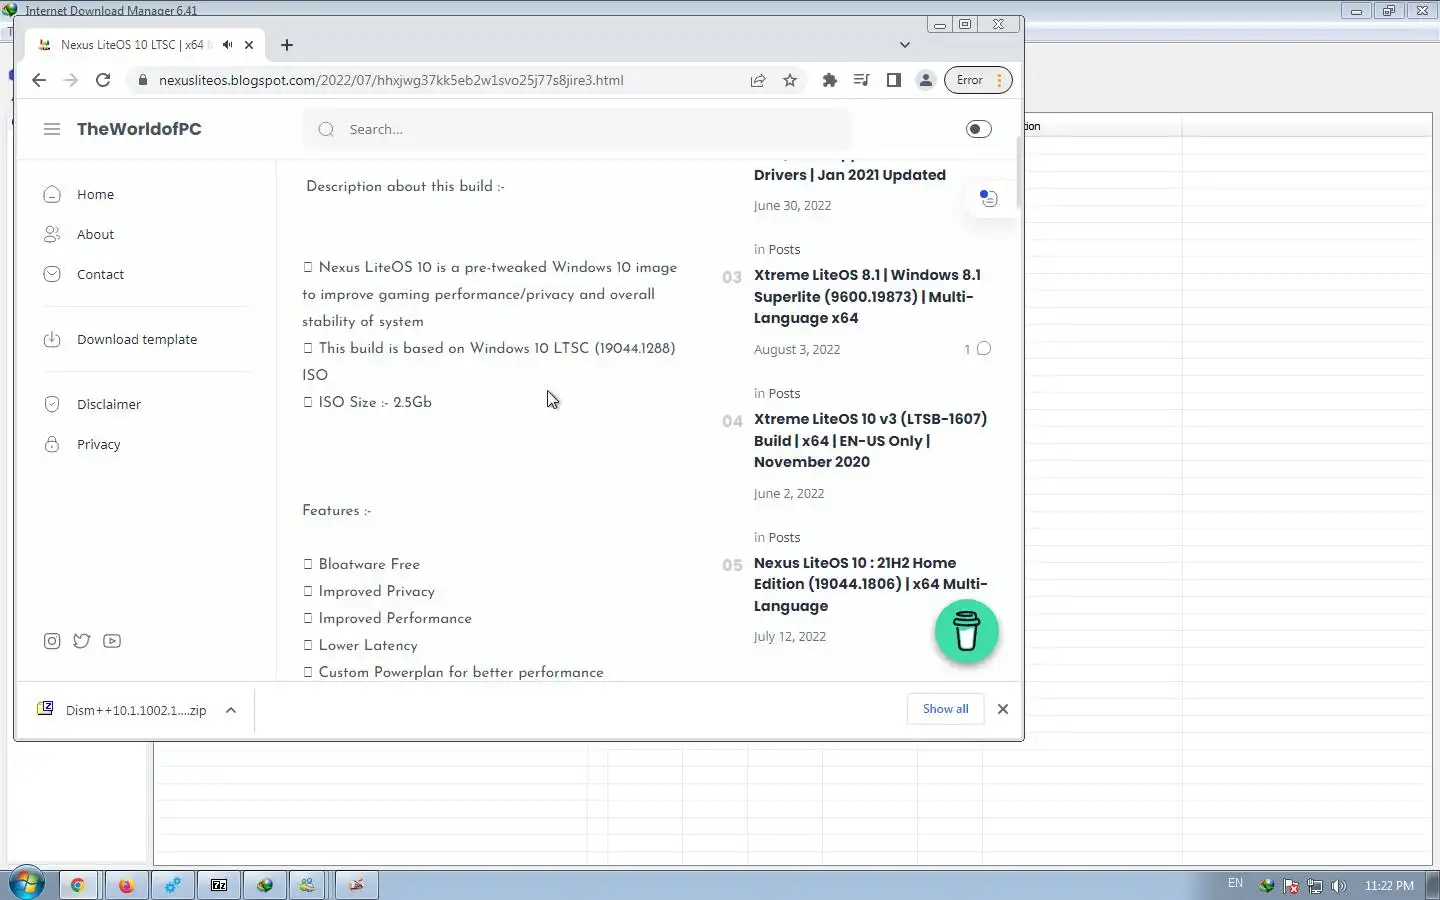Click the Posts category link above the Xtreme LiteOS 8.1 post
Viewport: 1440px width, 900px height.
pyautogui.click(x=784, y=249)
